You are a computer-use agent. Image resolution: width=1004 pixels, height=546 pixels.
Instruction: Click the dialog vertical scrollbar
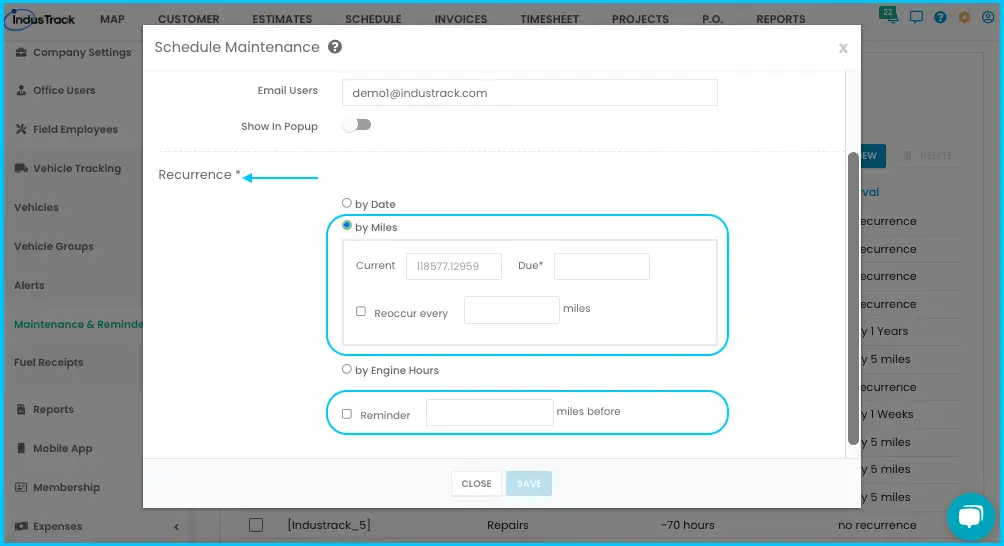853,298
